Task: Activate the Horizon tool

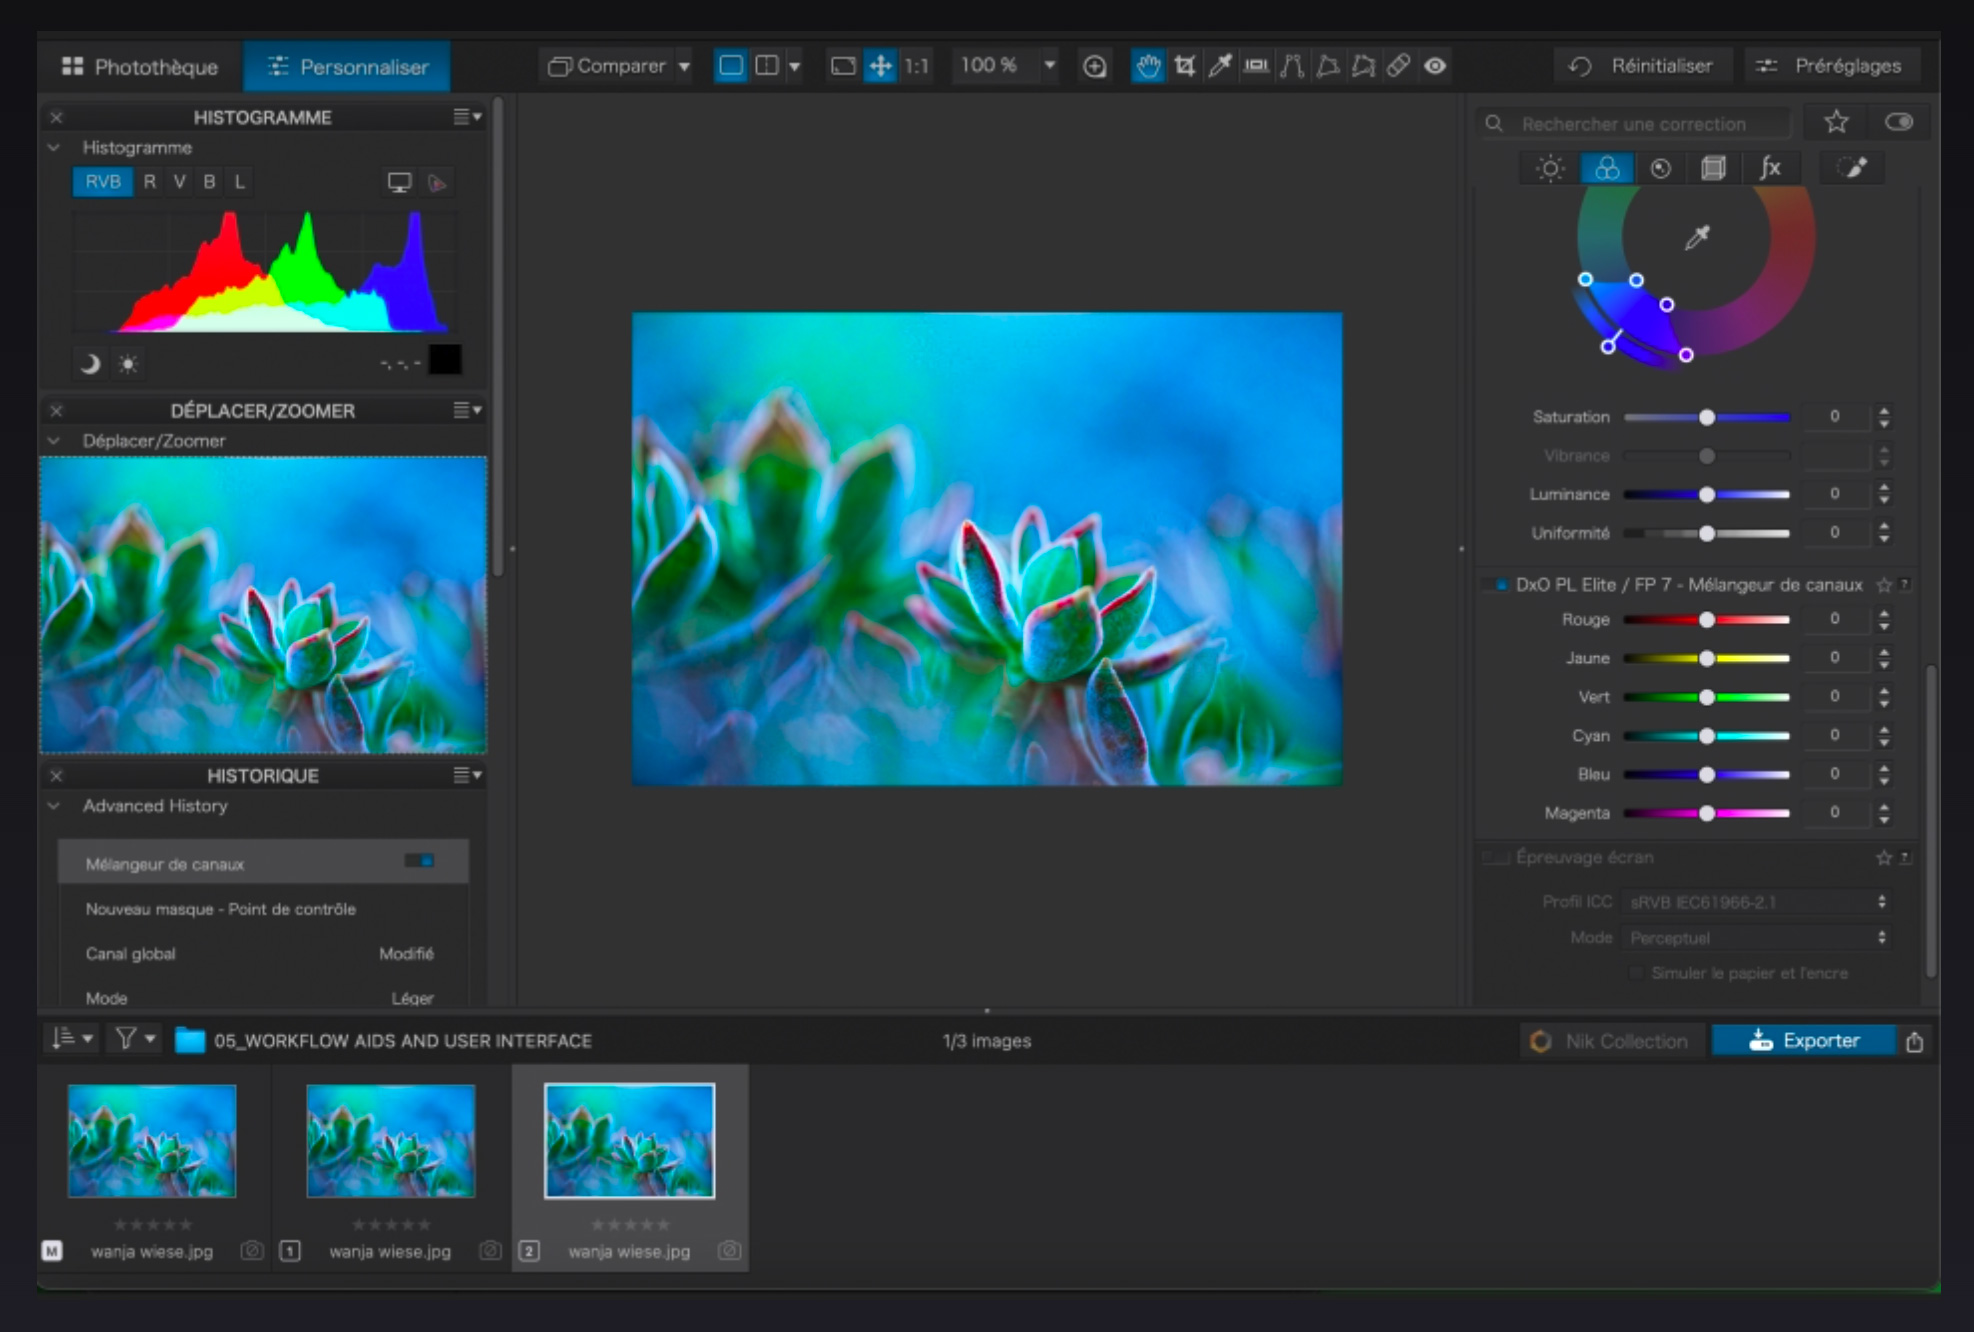Action: [1256, 66]
